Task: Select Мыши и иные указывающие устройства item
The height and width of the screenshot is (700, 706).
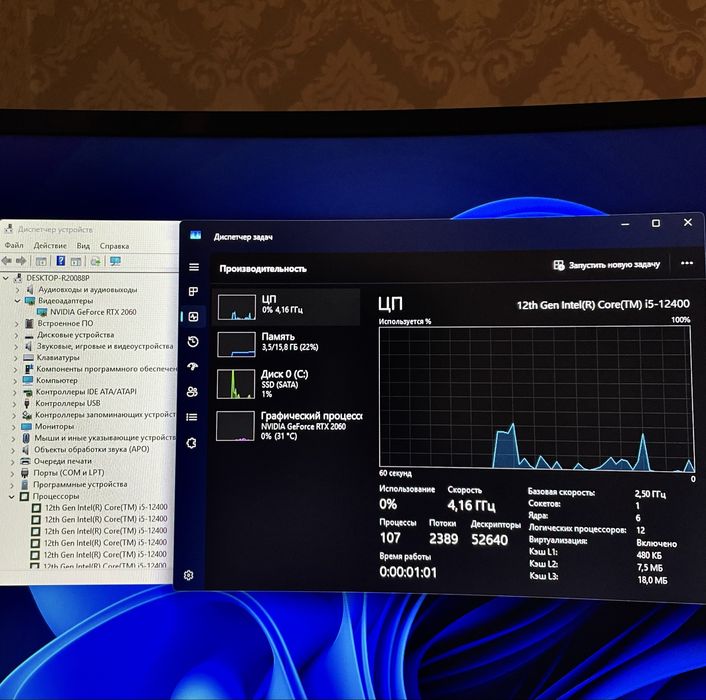Action: pos(105,438)
